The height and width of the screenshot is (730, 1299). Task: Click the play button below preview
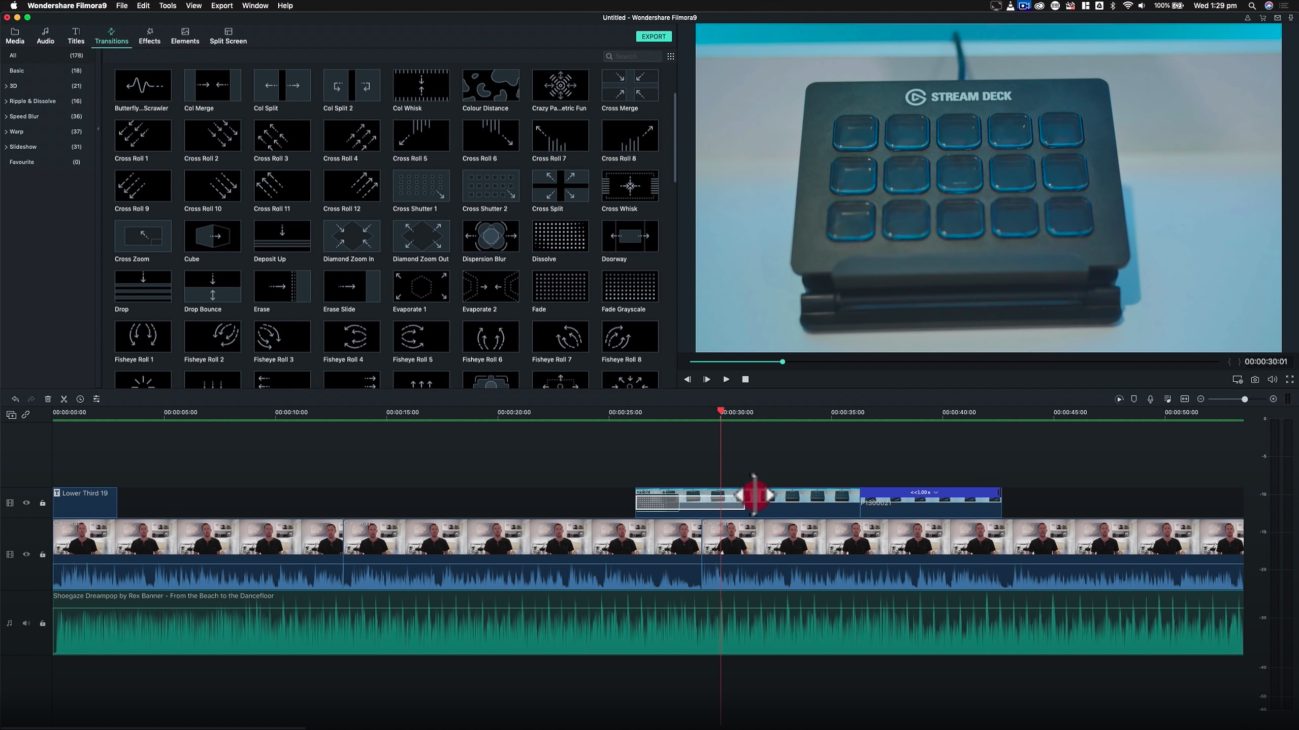click(x=726, y=379)
